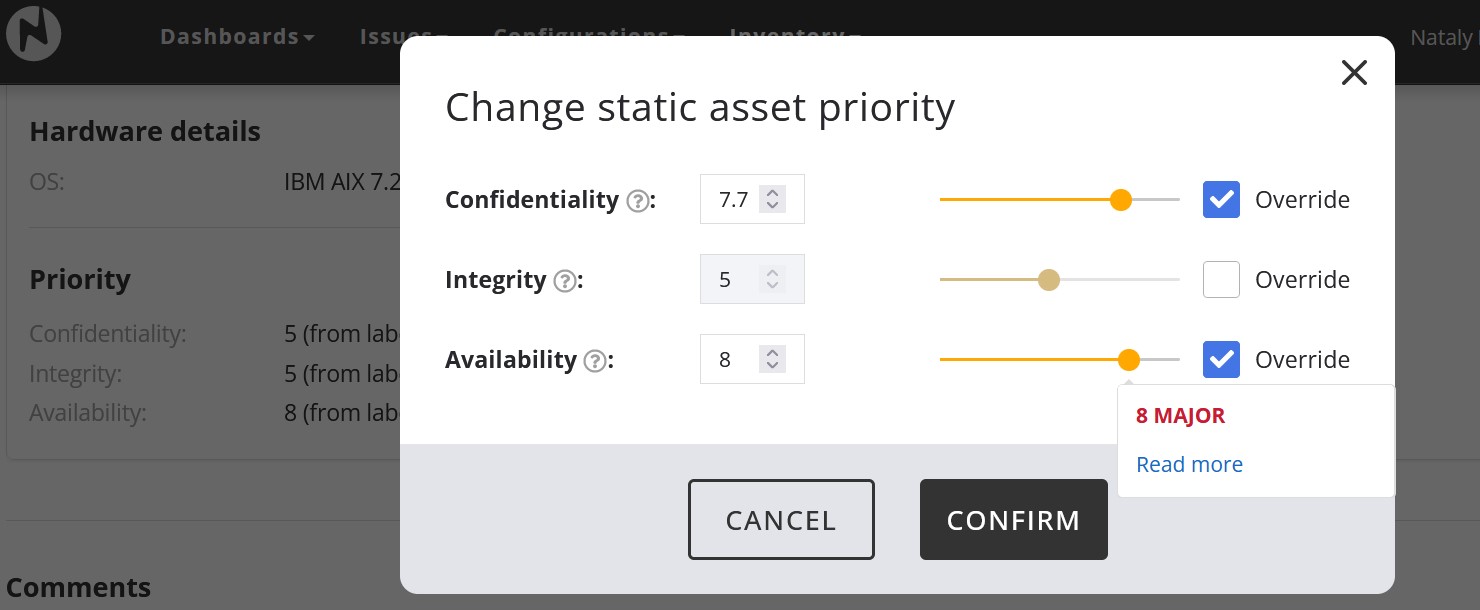This screenshot has width=1480, height=610.
Task: Open the Dashboards dropdown menu
Action: pos(237,37)
